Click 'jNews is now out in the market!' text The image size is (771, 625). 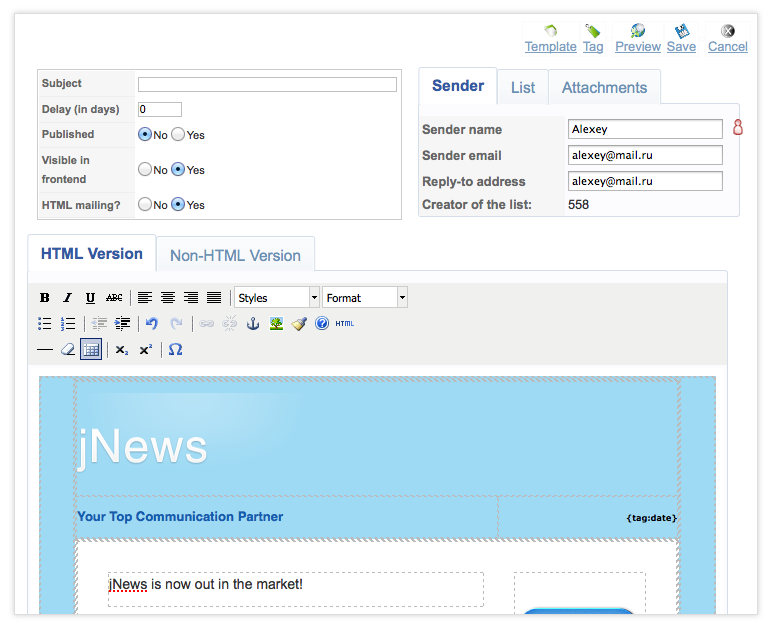pyautogui.click(x=206, y=584)
